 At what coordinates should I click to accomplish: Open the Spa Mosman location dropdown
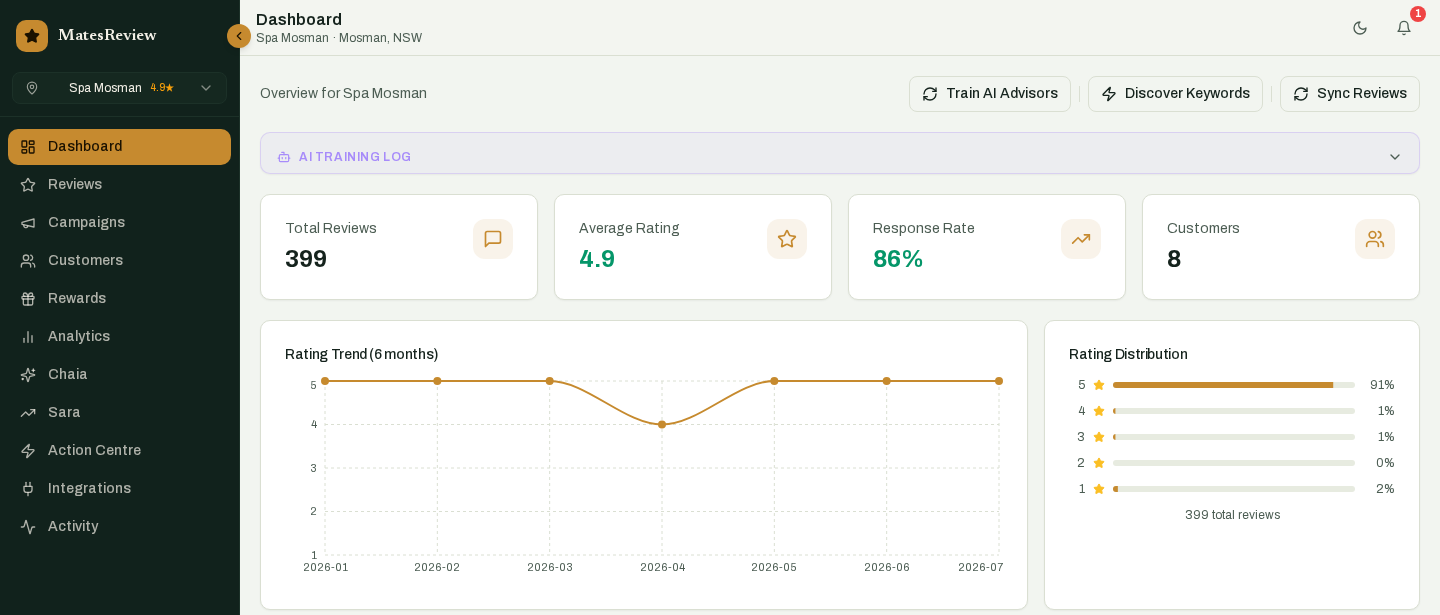(x=119, y=88)
